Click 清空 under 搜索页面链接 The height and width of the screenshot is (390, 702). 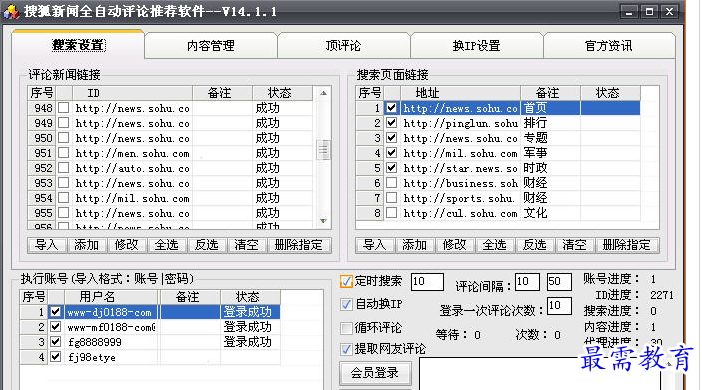pyautogui.click(x=574, y=245)
